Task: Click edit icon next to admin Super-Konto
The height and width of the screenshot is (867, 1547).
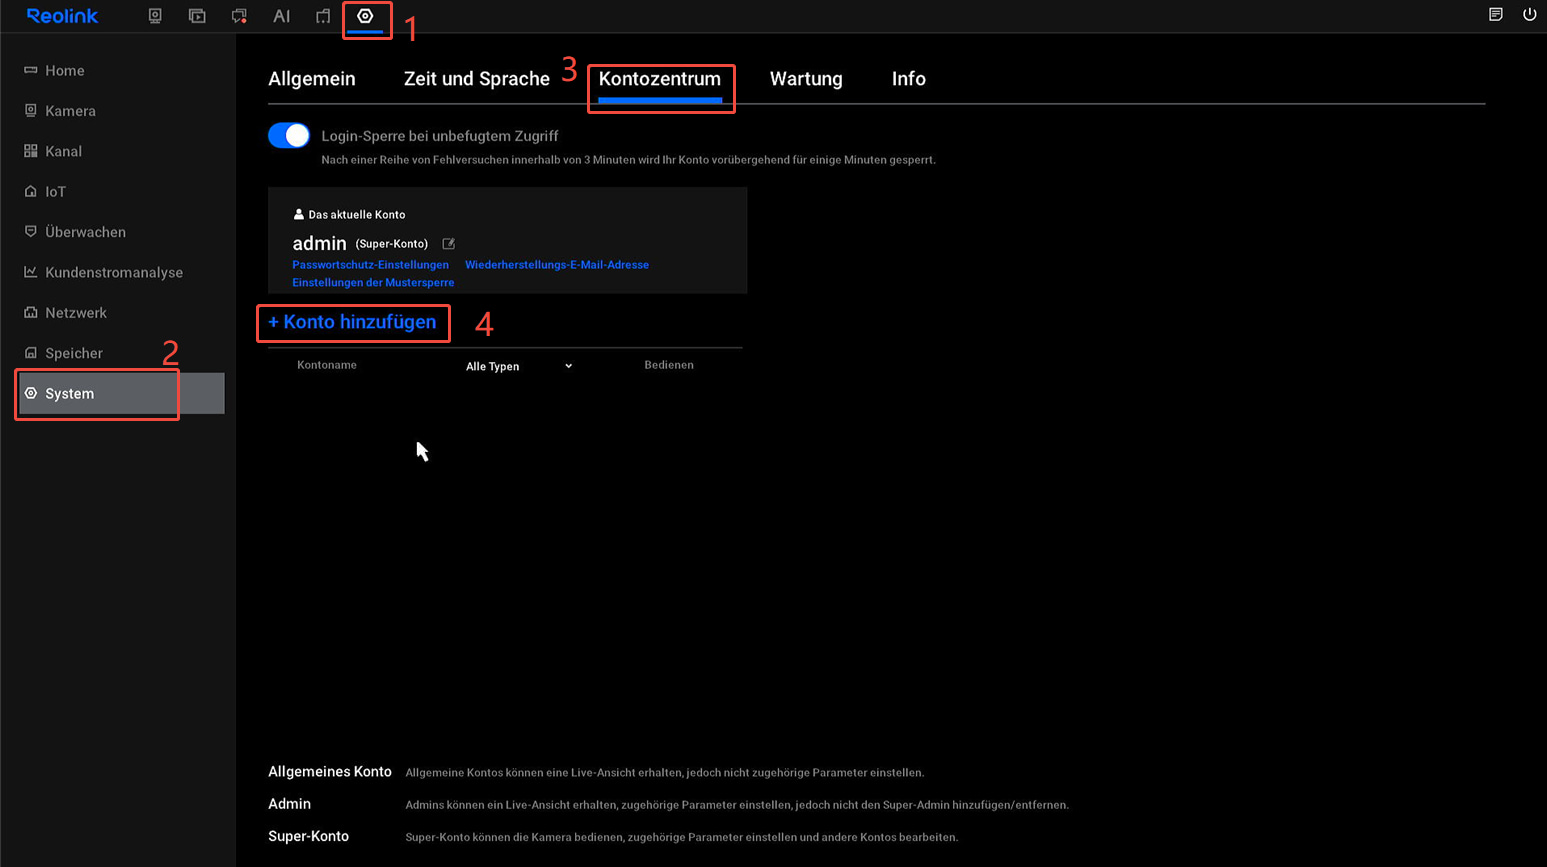Action: point(449,243)
